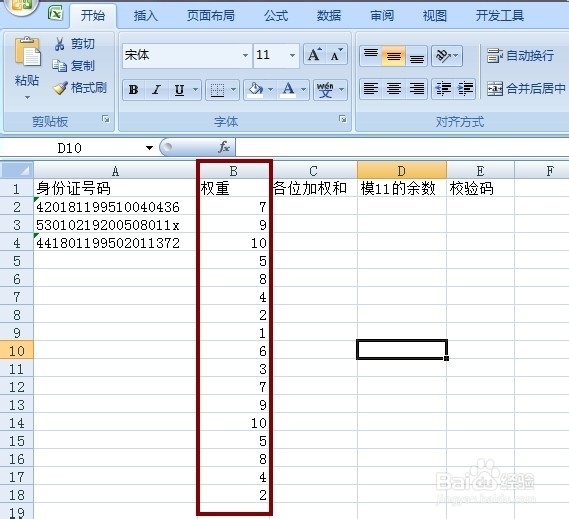Open the 公式 (Formulas) tab
This screenshot has width=569, height=519.
click(x=276, y=16)
